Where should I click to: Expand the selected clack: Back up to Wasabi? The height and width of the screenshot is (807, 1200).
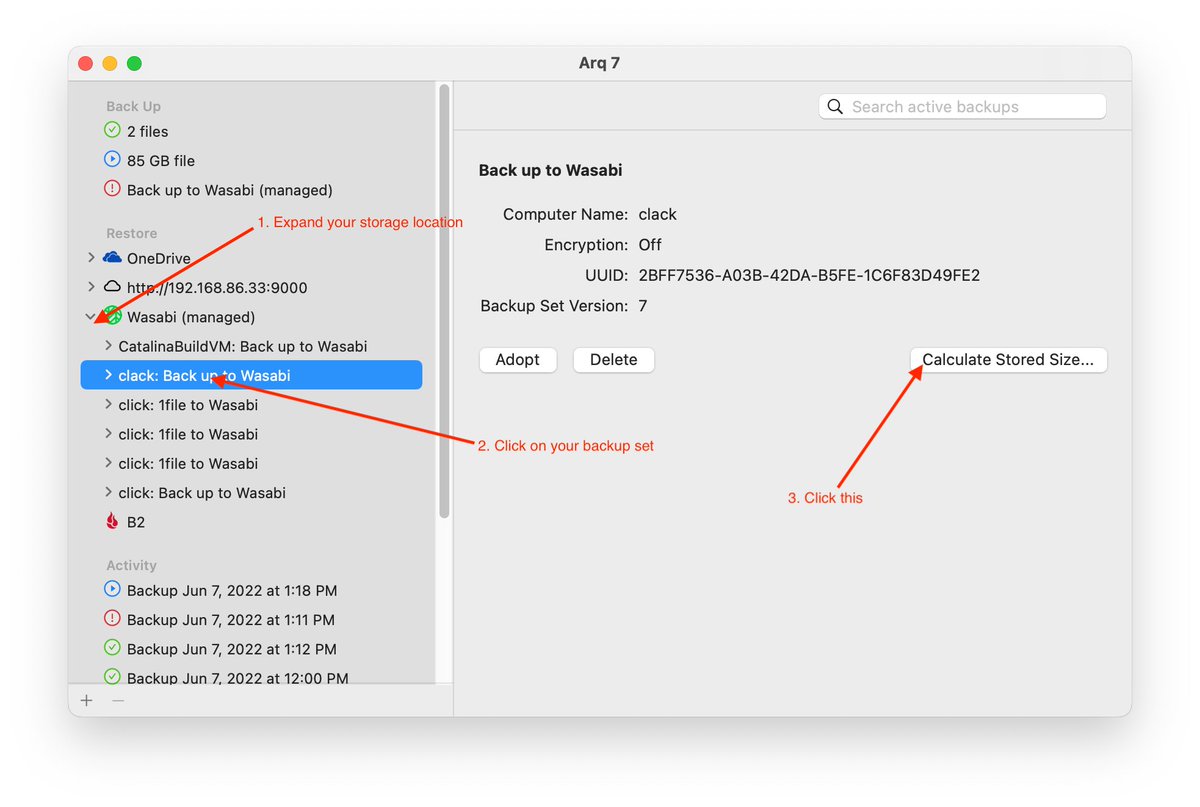point(108,375)
